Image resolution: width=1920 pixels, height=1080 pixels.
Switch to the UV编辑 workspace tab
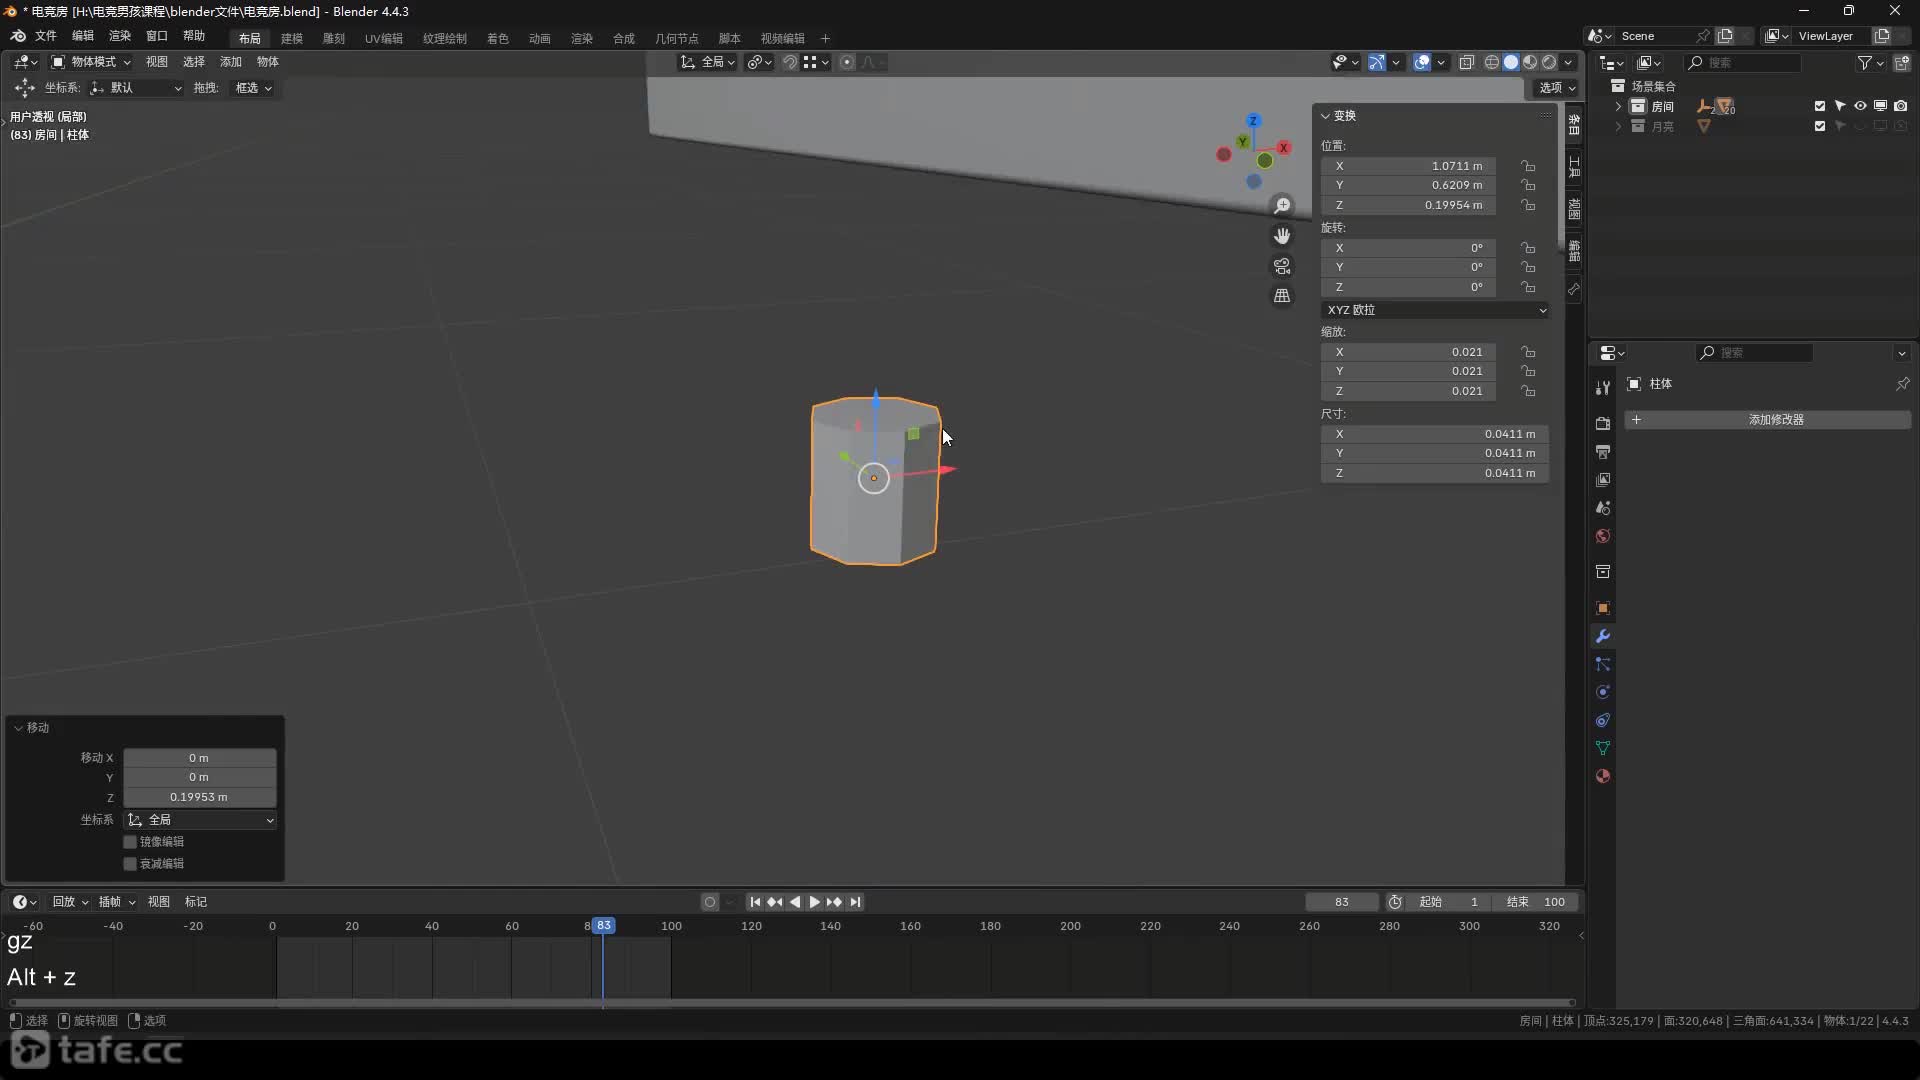pyautogui.click(x=383, y=38)
